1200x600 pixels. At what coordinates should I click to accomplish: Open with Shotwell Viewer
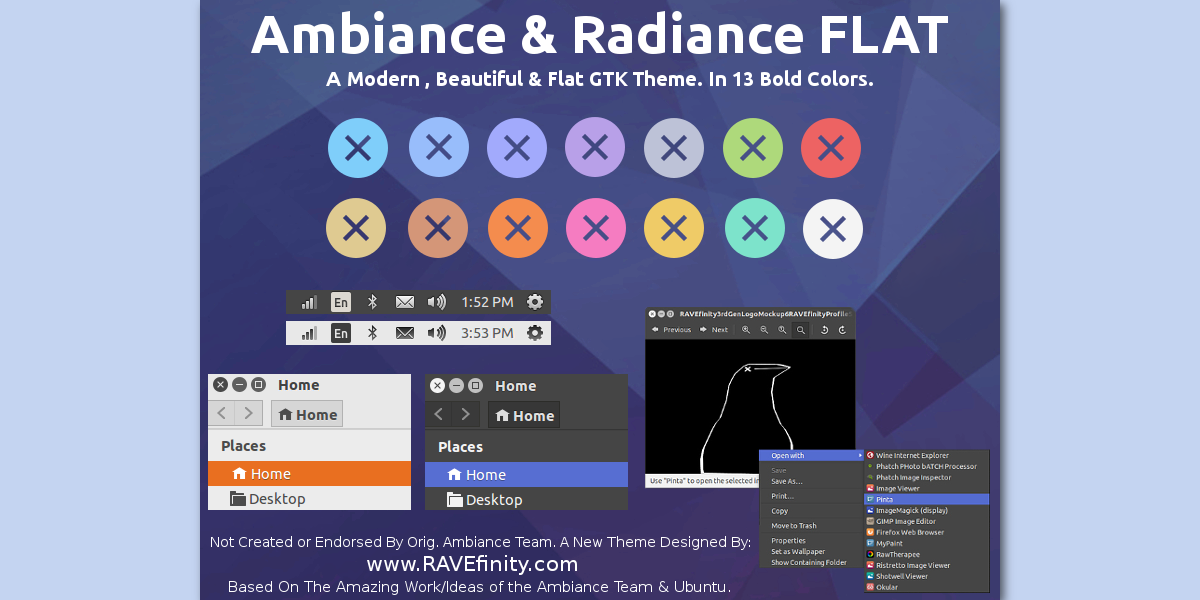(926, 576)
